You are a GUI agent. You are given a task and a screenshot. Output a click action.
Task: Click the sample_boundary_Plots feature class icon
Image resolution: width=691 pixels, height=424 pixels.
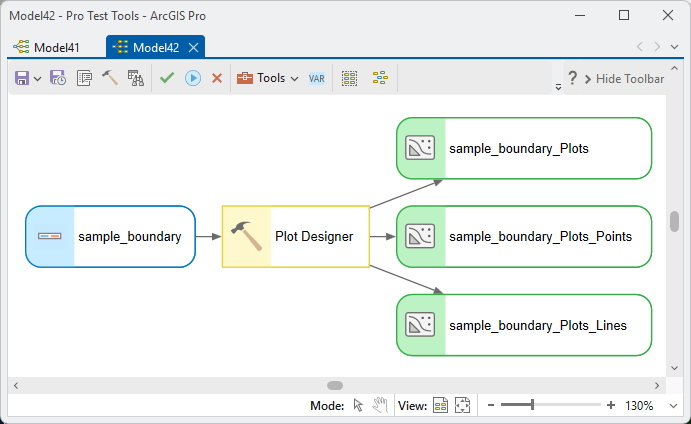pos(420,148)
